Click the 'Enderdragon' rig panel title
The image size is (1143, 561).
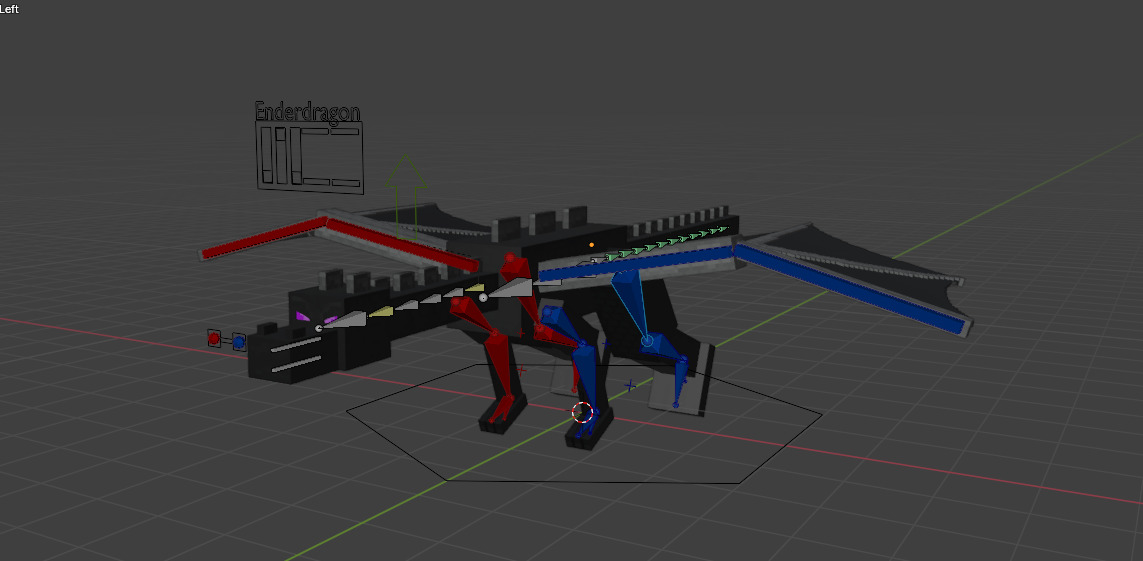coord(308,111)
